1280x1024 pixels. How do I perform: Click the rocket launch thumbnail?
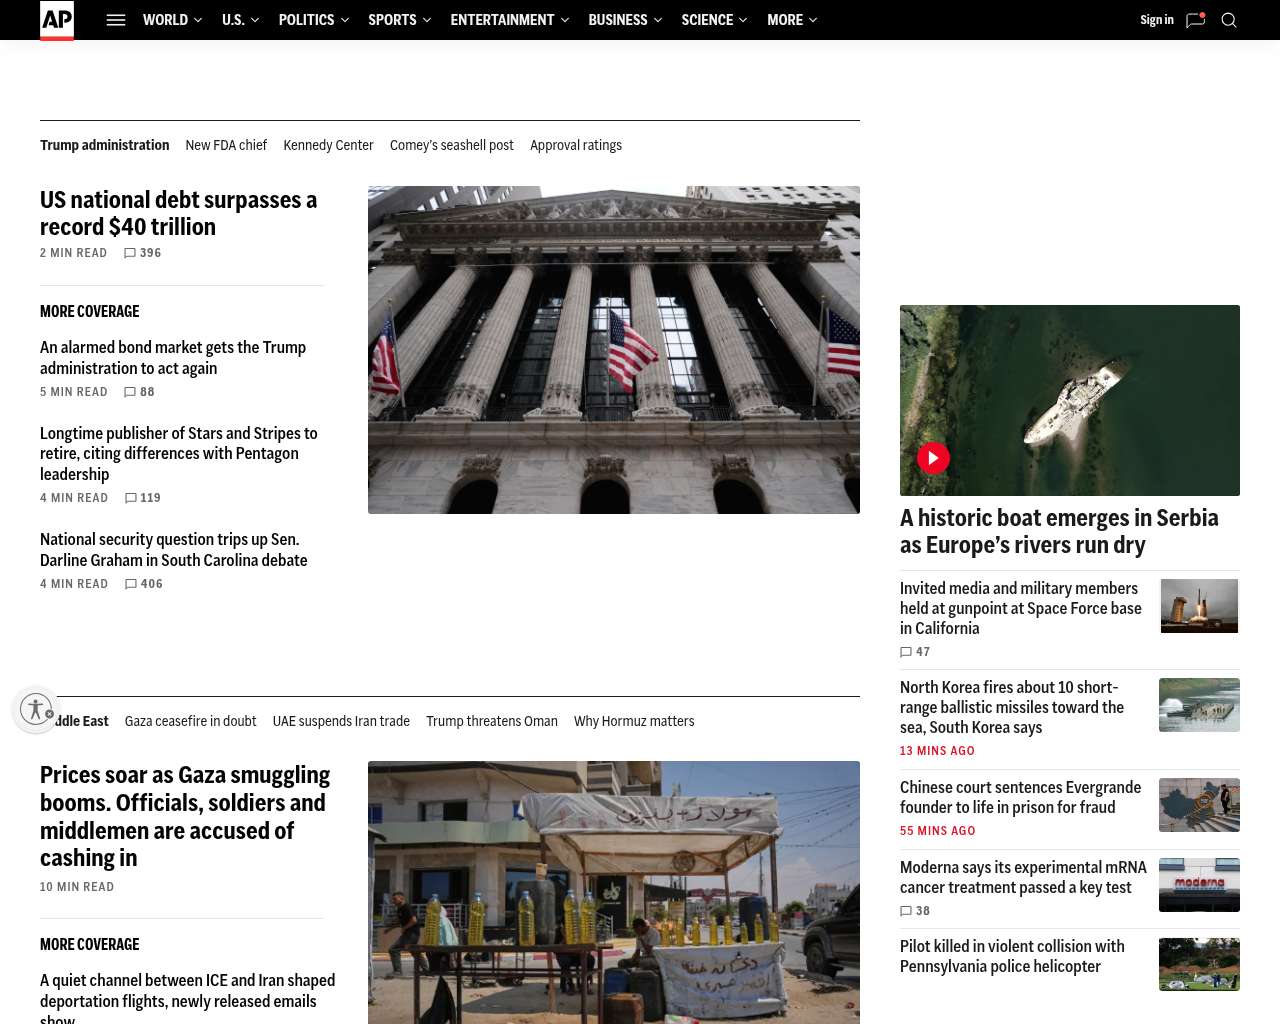click(x=1199, y=606)
